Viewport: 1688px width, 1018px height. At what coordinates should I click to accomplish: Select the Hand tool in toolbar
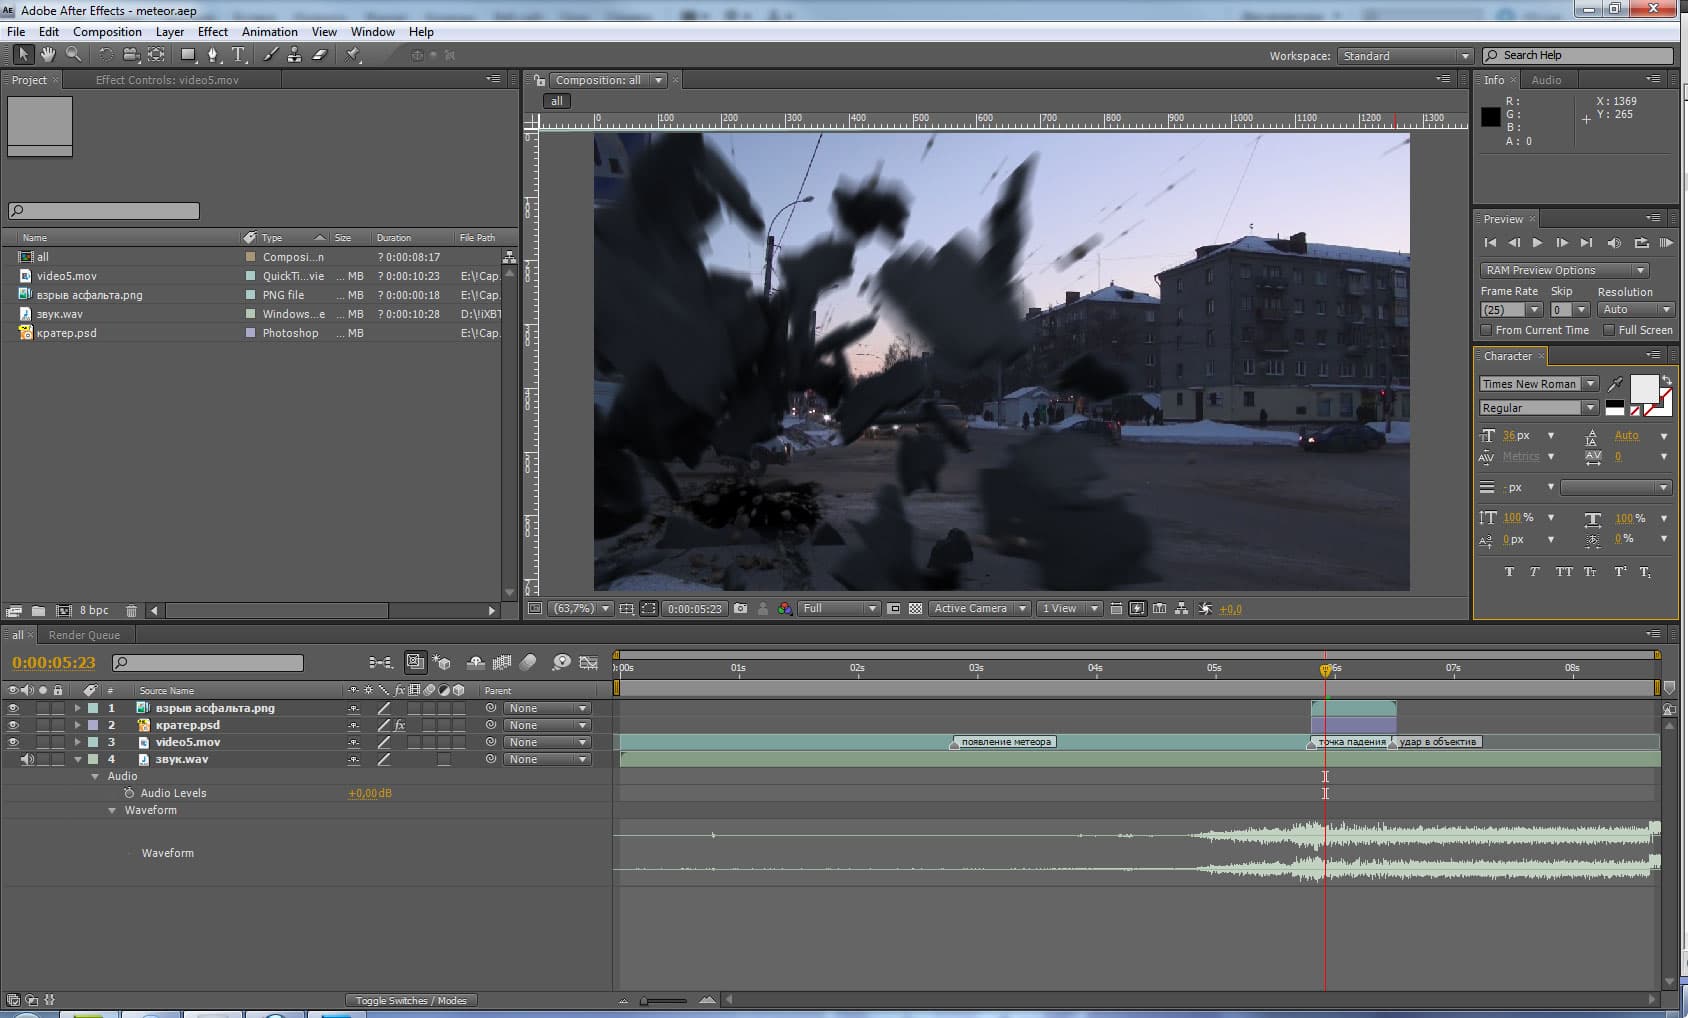[x=47, y=55]
